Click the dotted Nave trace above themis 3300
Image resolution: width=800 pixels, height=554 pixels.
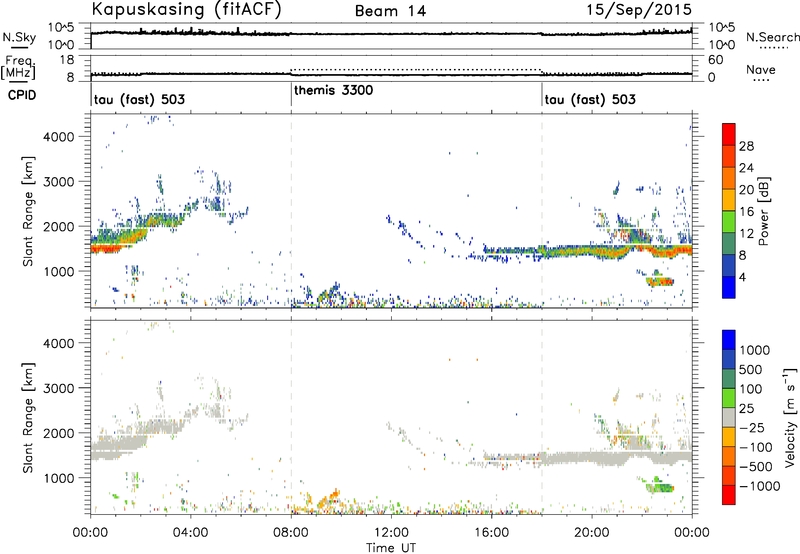click(x=416, y=69)
